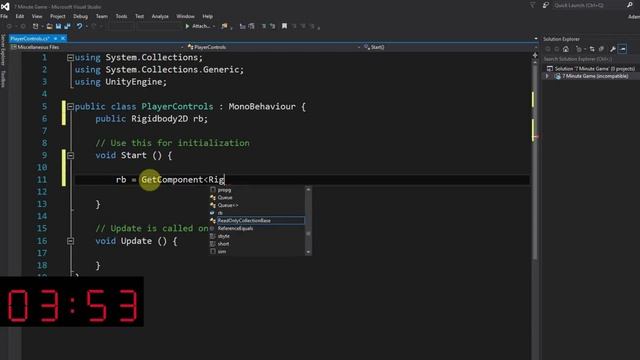Open Solution Explorer Home icon
640x360 pixels.
pyautogui.click(x=566, y=49)
